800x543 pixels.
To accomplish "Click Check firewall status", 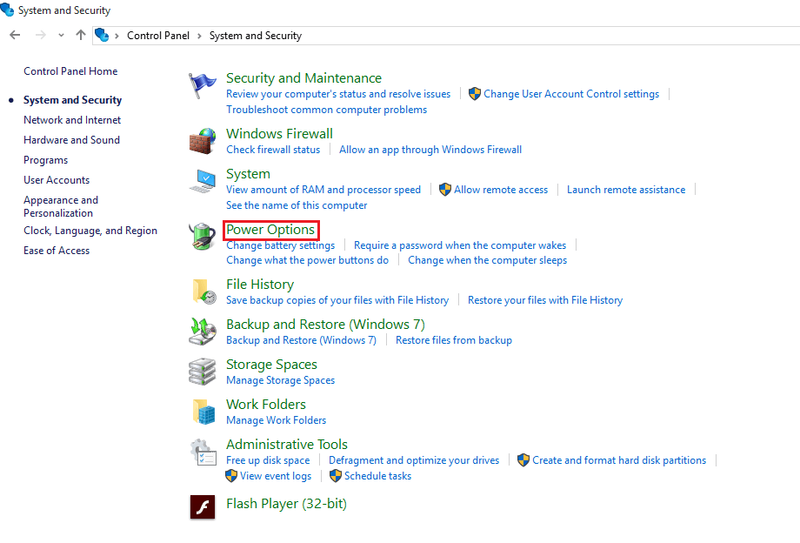I will (273, 150).
